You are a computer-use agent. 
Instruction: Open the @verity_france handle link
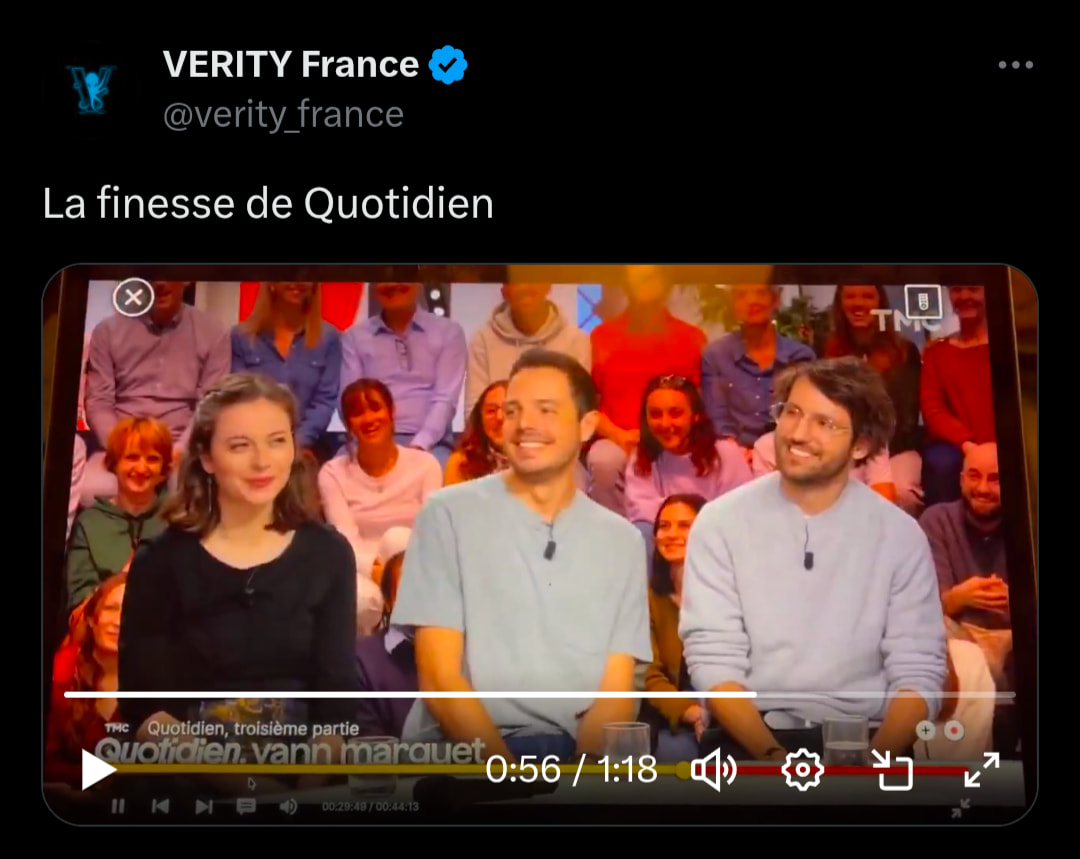coord(283,114)
